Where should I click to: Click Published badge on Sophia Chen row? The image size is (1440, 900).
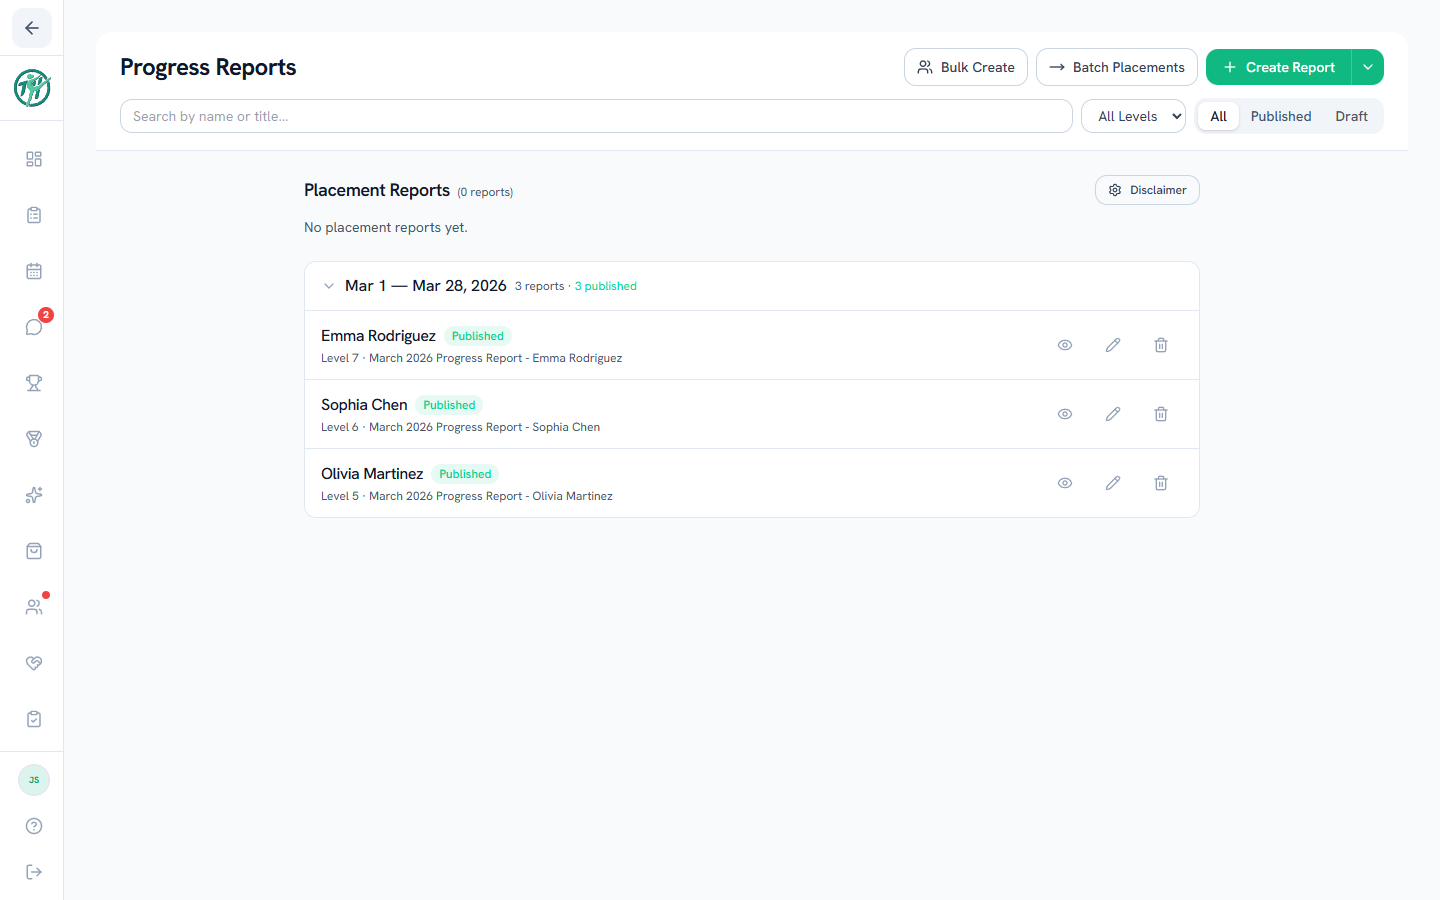(x=449, y=405)
